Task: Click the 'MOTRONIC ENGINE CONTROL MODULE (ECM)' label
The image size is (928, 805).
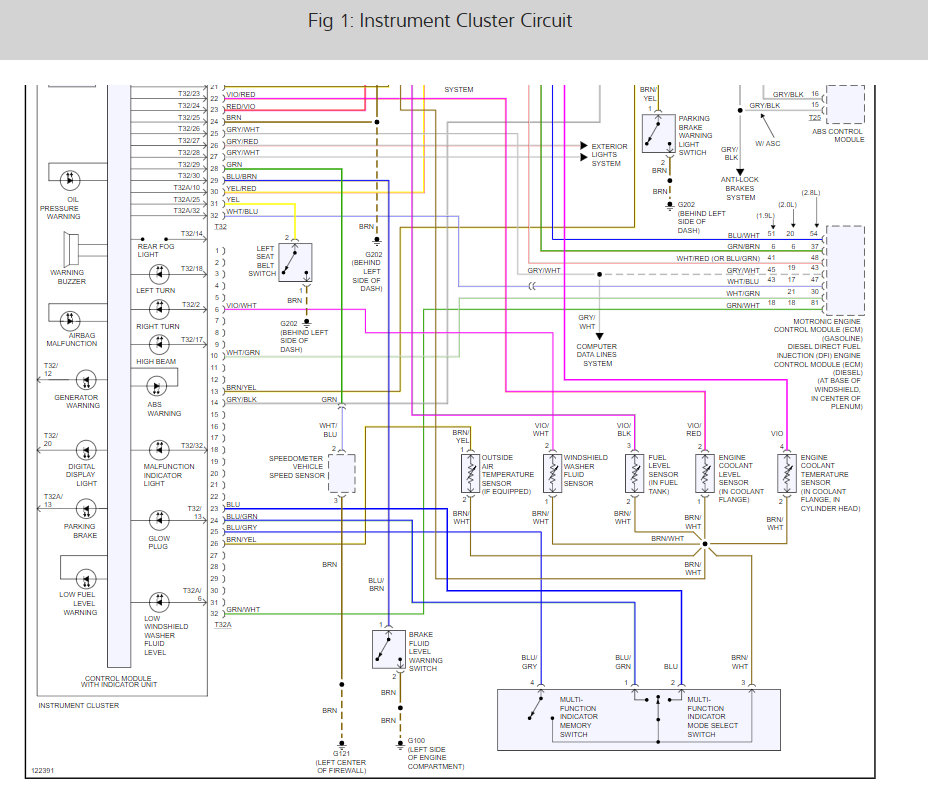Action: 819,326
